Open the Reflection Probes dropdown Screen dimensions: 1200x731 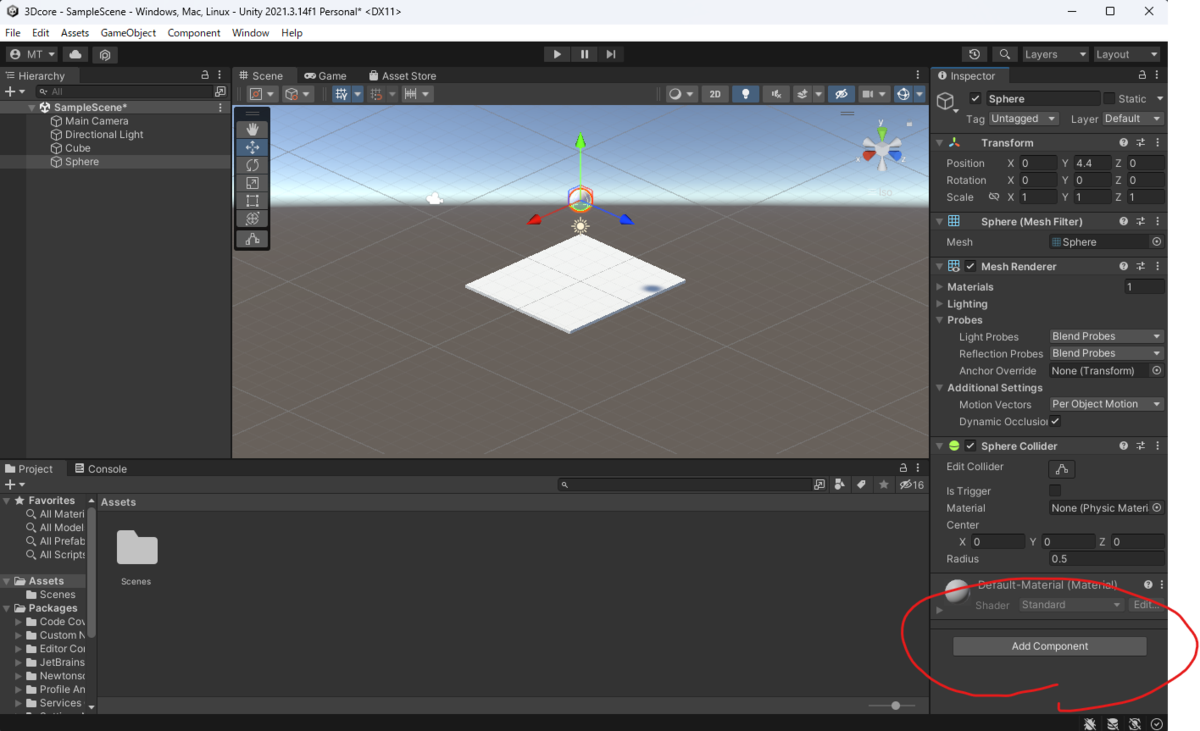point(1106,353)
